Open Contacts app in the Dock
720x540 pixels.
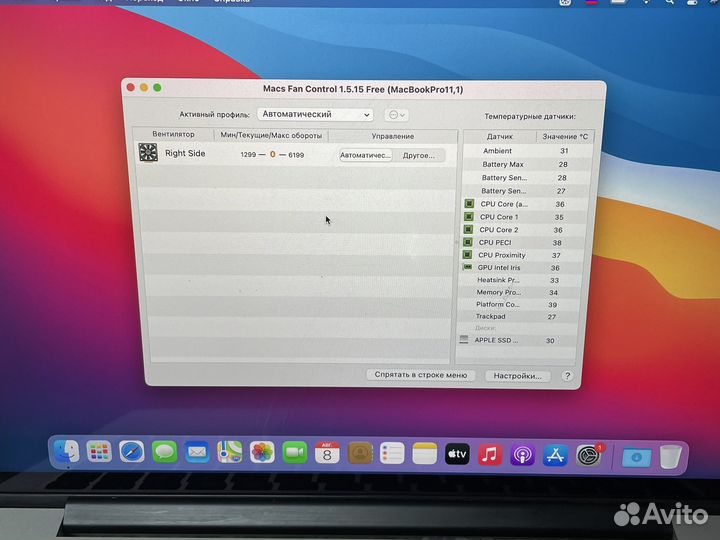(360, 454)
